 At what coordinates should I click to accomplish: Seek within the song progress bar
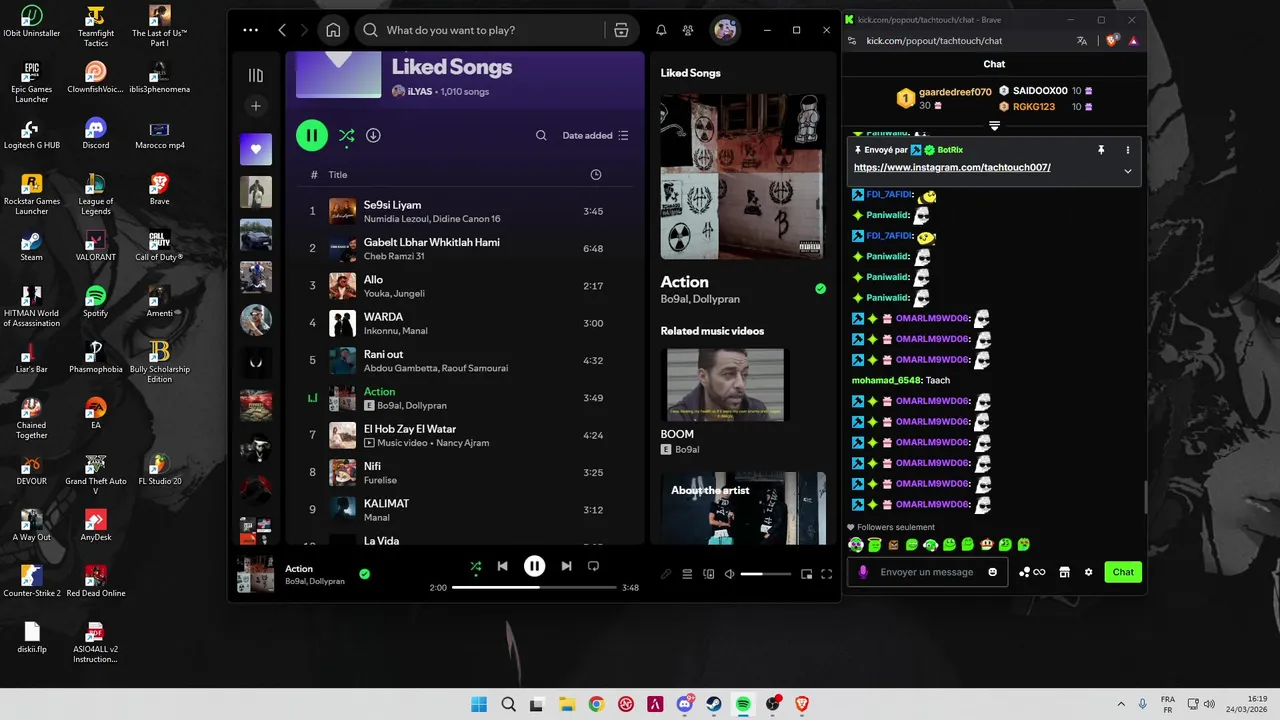[x=534, y=587]
